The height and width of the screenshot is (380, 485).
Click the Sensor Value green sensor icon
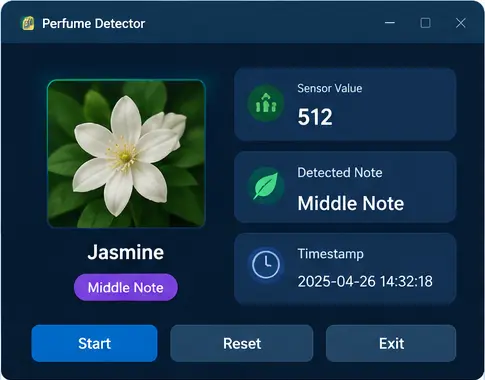coord(266,103)
